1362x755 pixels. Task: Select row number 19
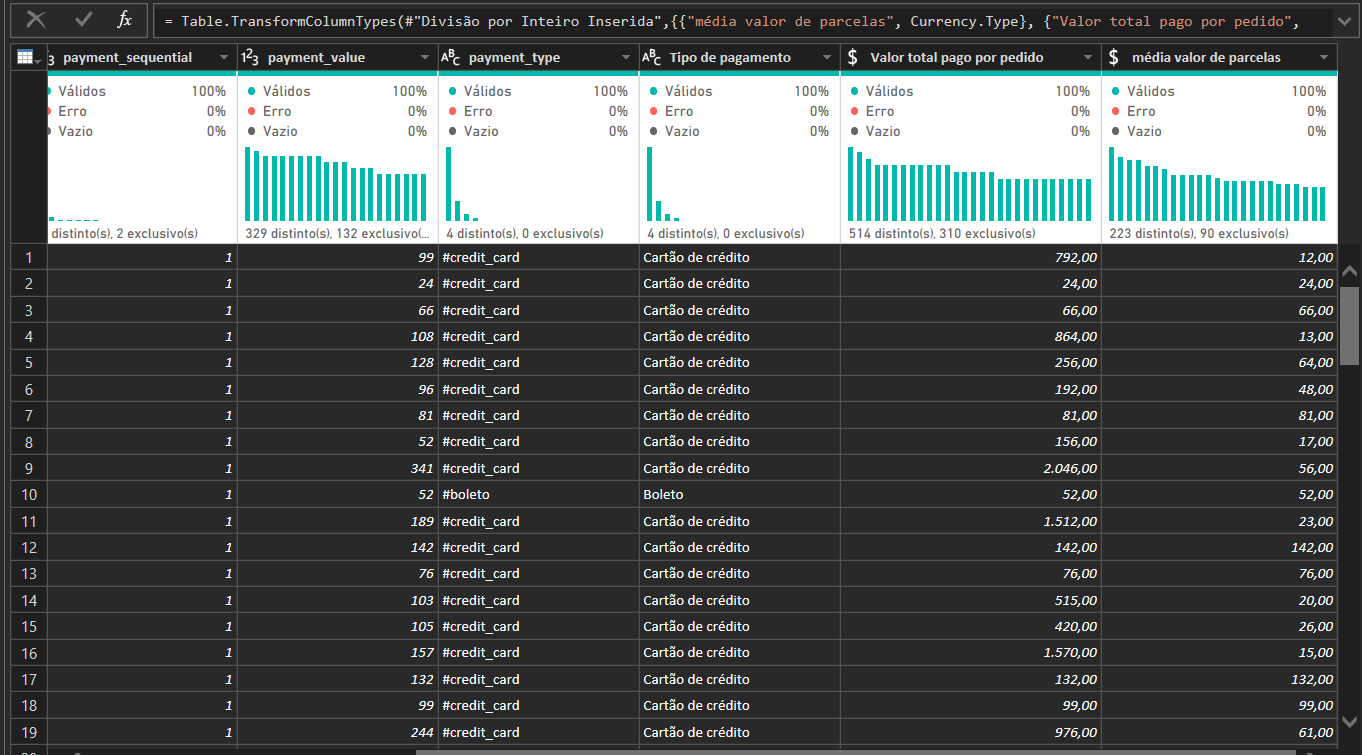(x=29, y=732)
